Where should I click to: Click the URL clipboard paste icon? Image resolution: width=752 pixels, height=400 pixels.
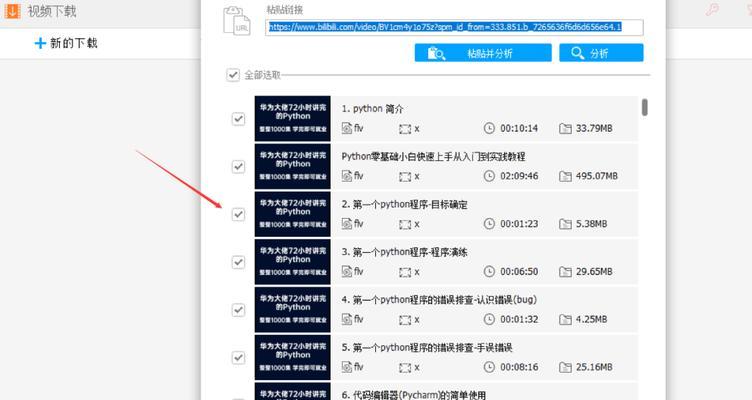237,20
